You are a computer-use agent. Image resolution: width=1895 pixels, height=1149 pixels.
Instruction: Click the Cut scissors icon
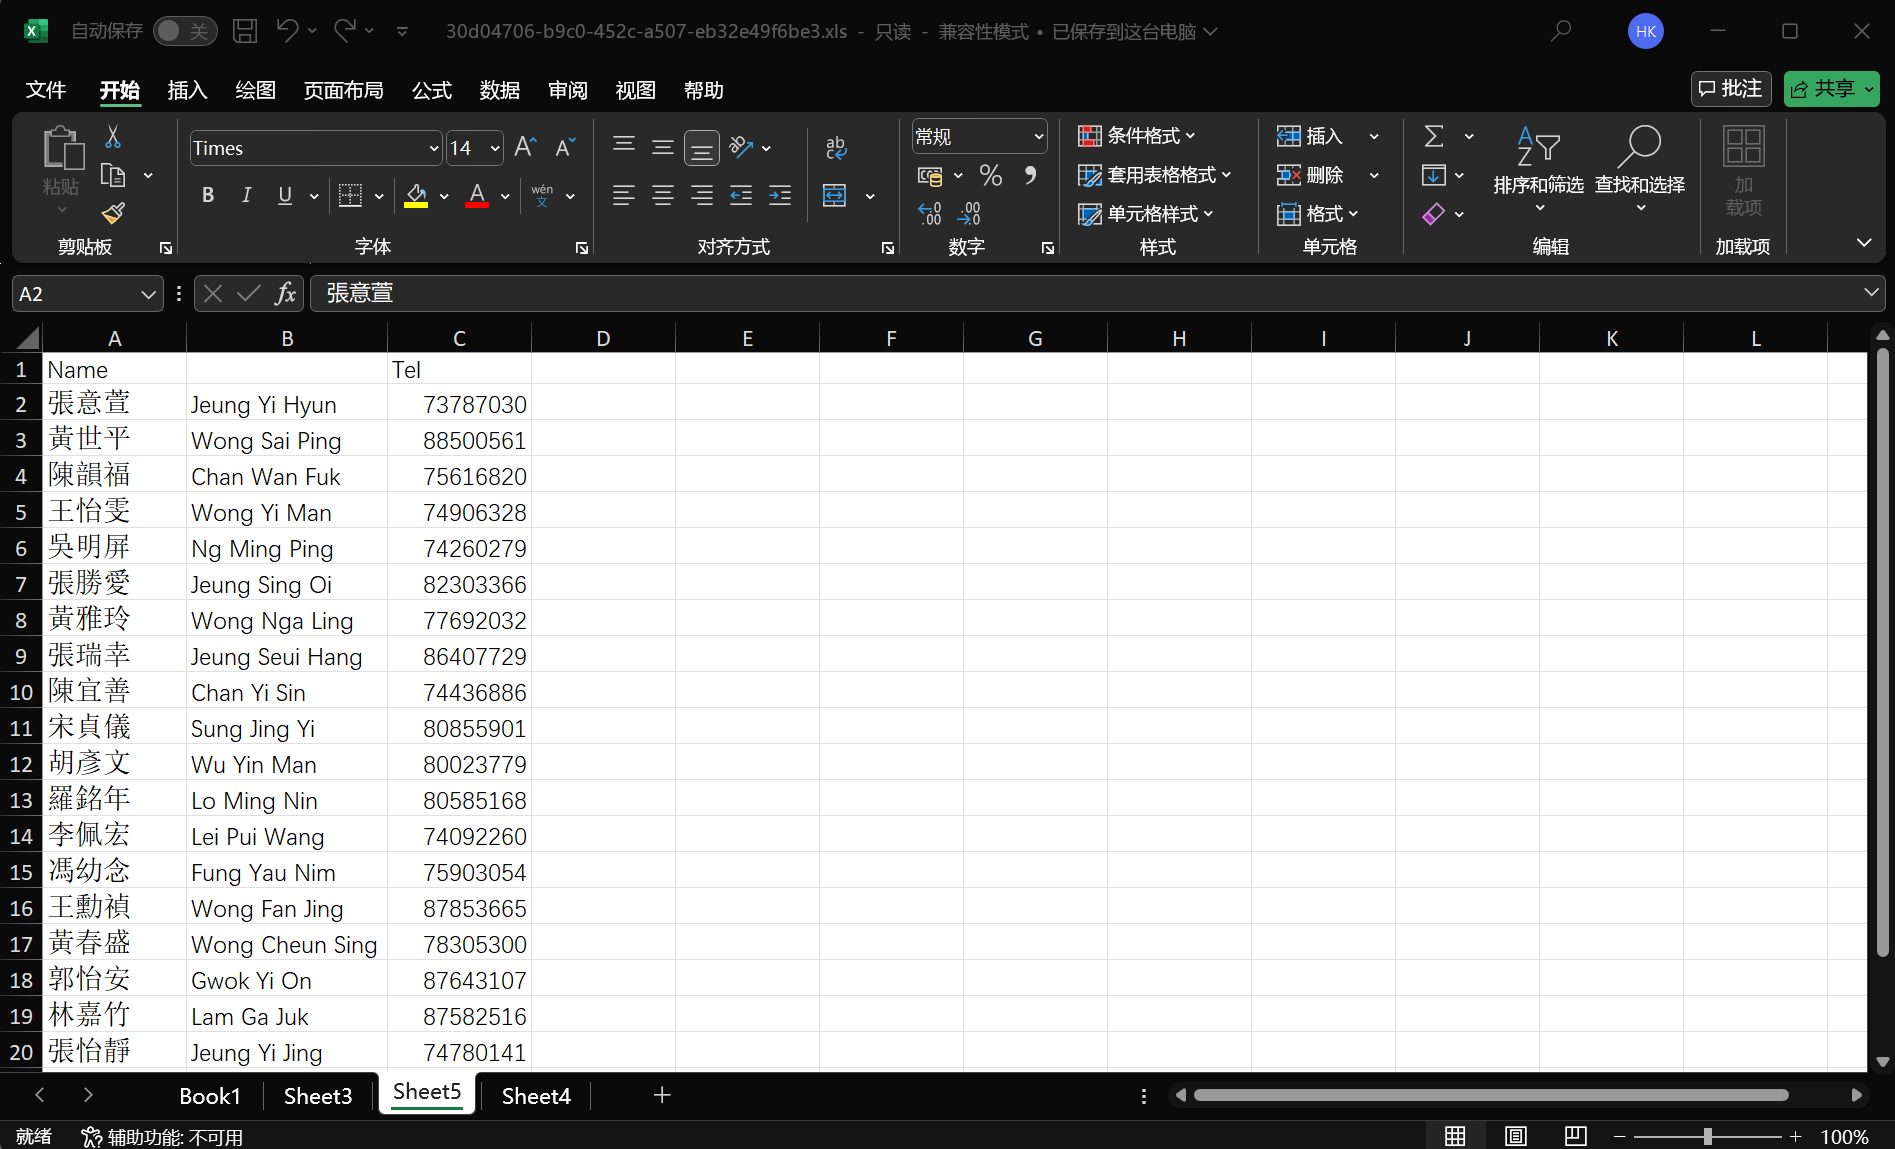(x=113, y=137)
